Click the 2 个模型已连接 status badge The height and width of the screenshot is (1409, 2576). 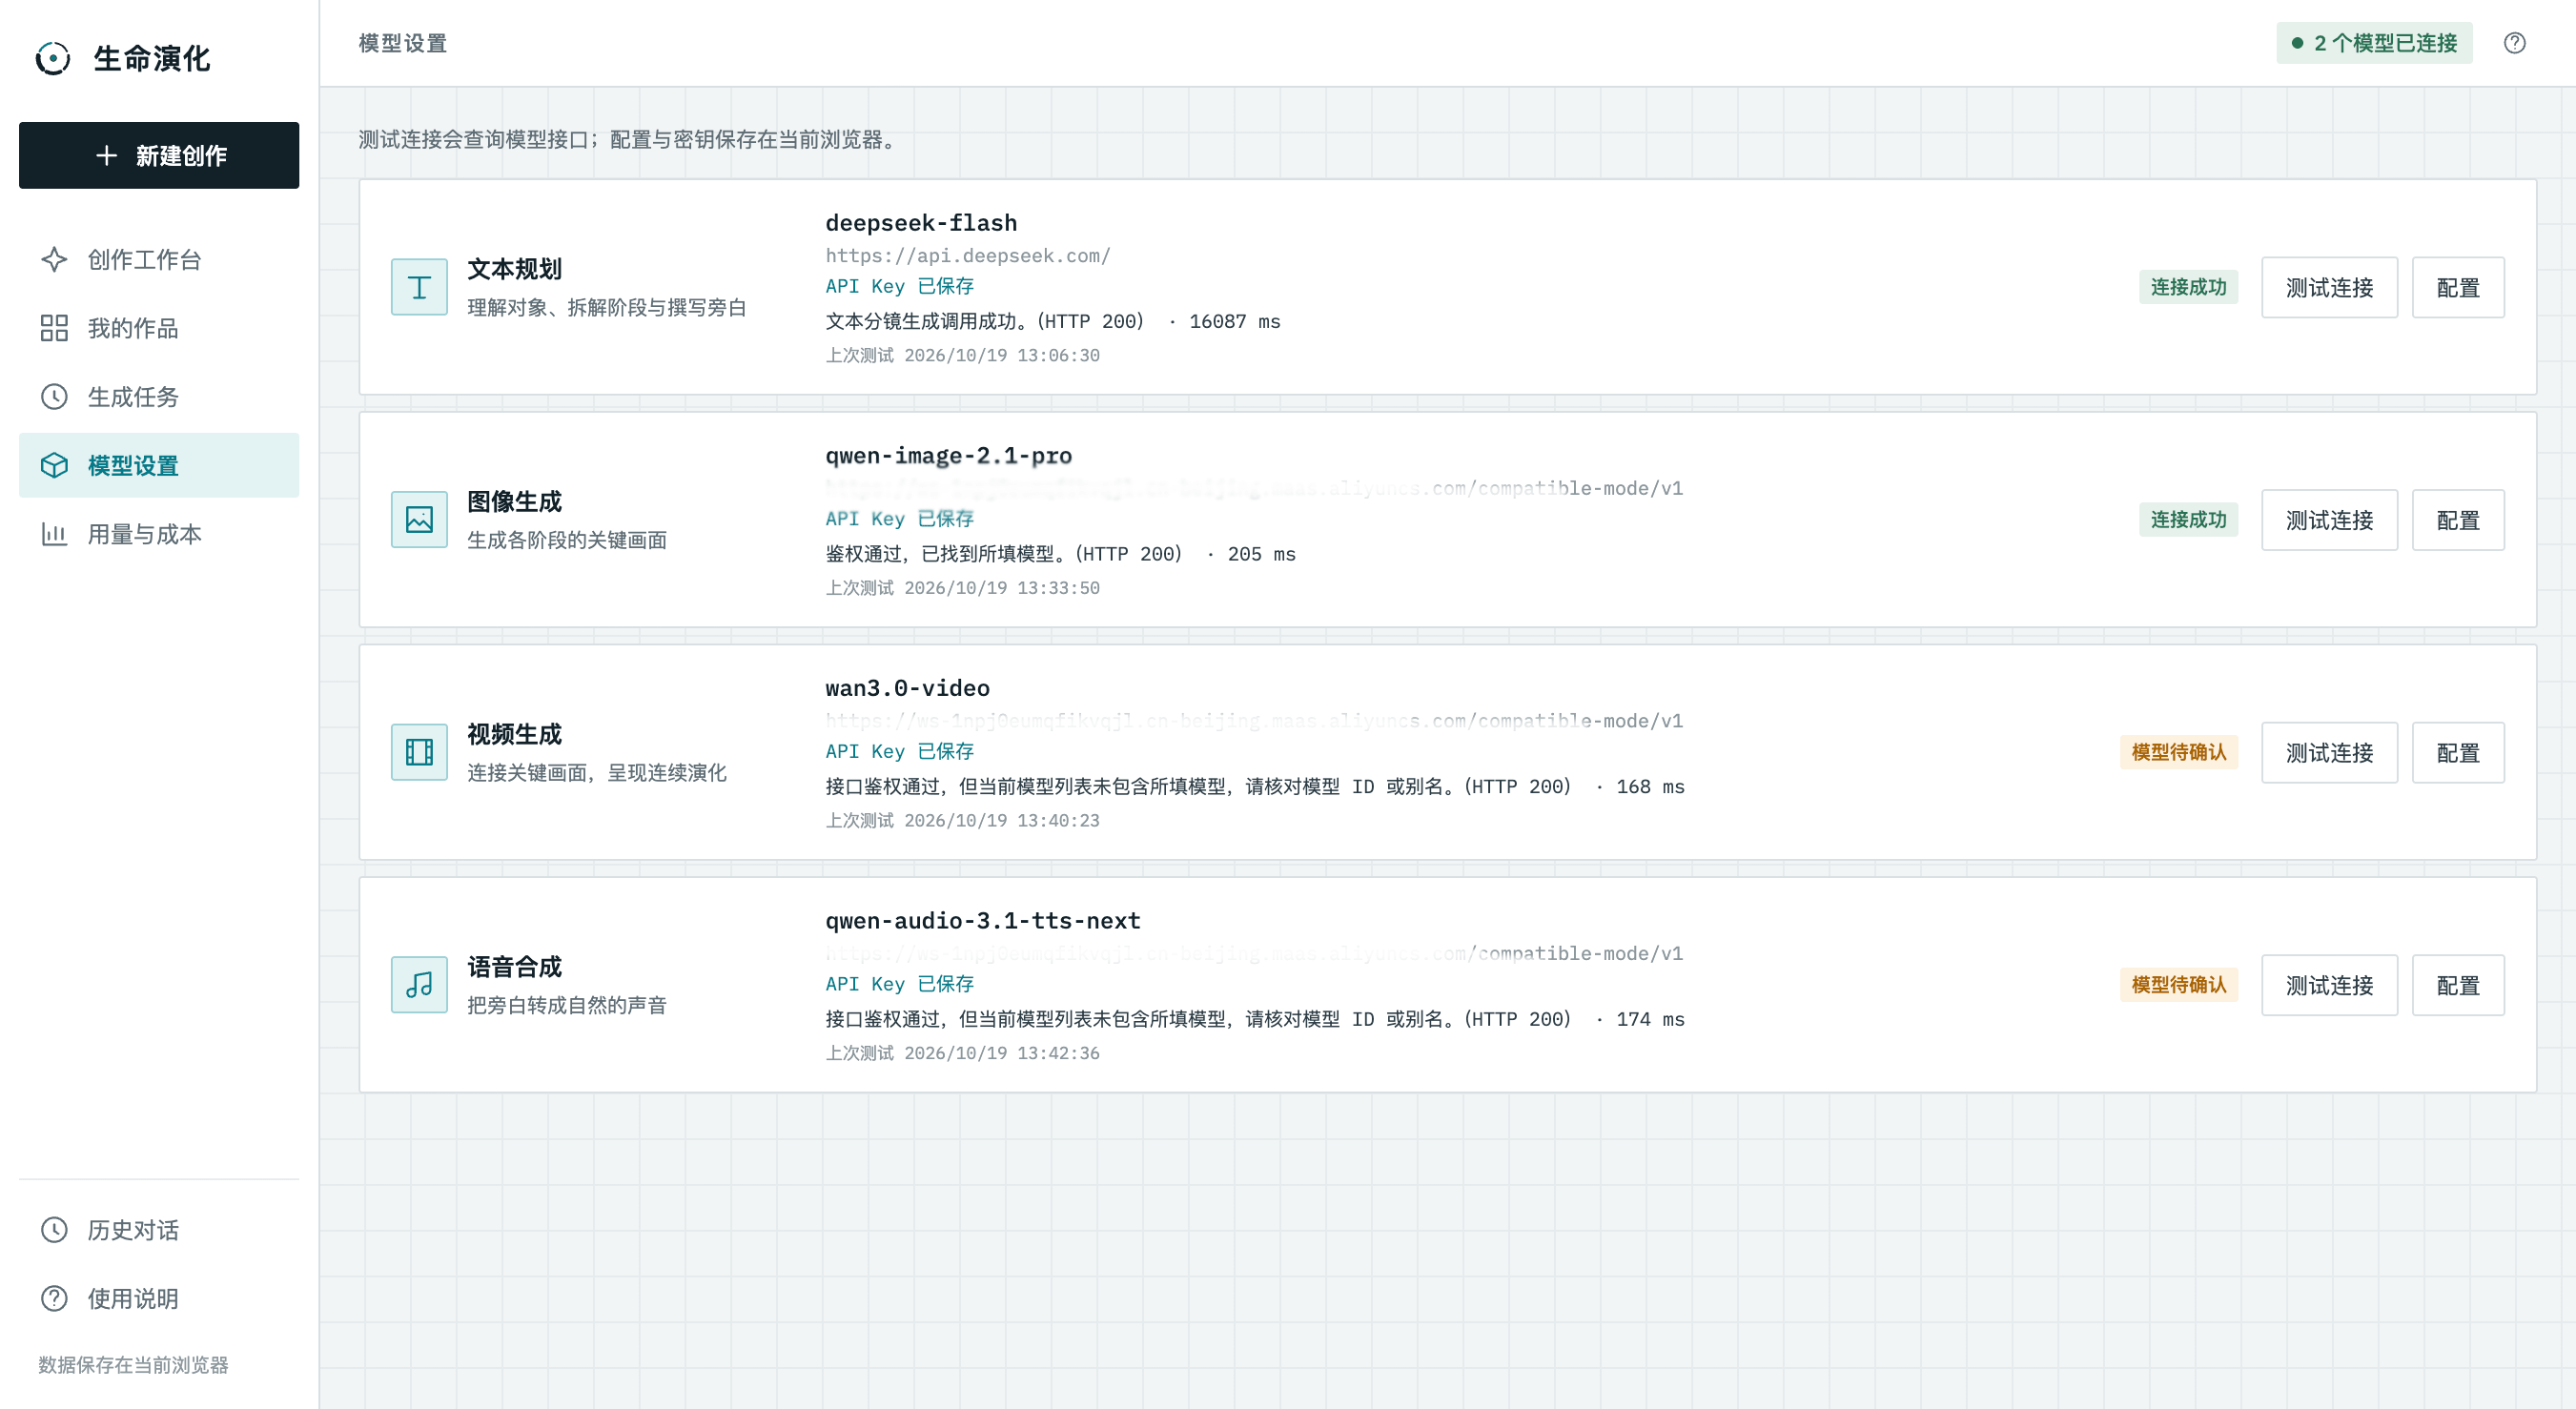(2374, 43)
